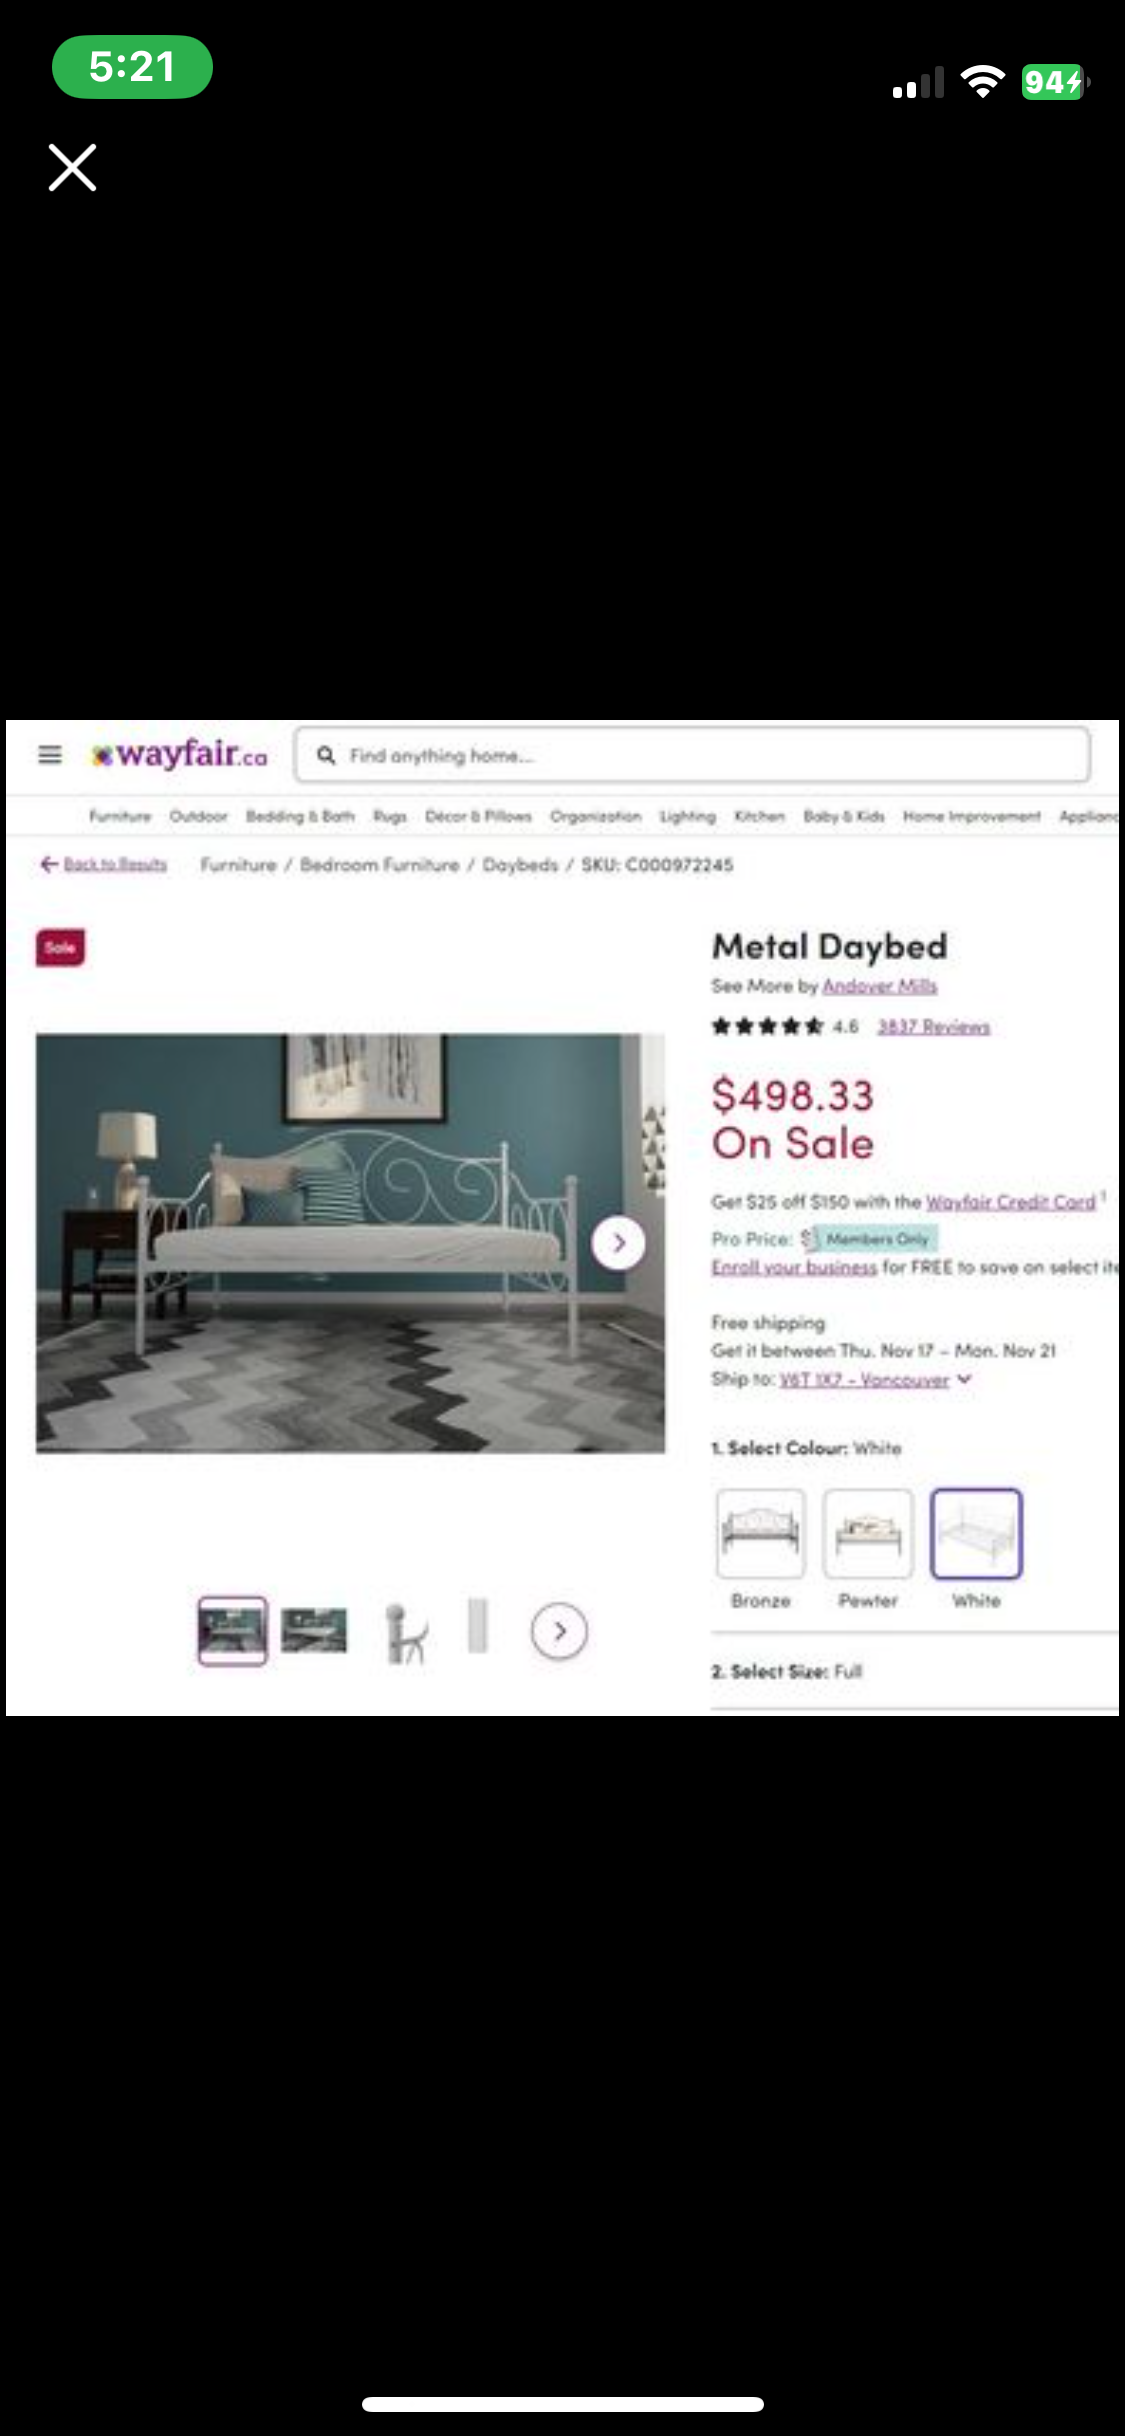
Task: Open the Andover Mills brand link
Action: (880, 986)
